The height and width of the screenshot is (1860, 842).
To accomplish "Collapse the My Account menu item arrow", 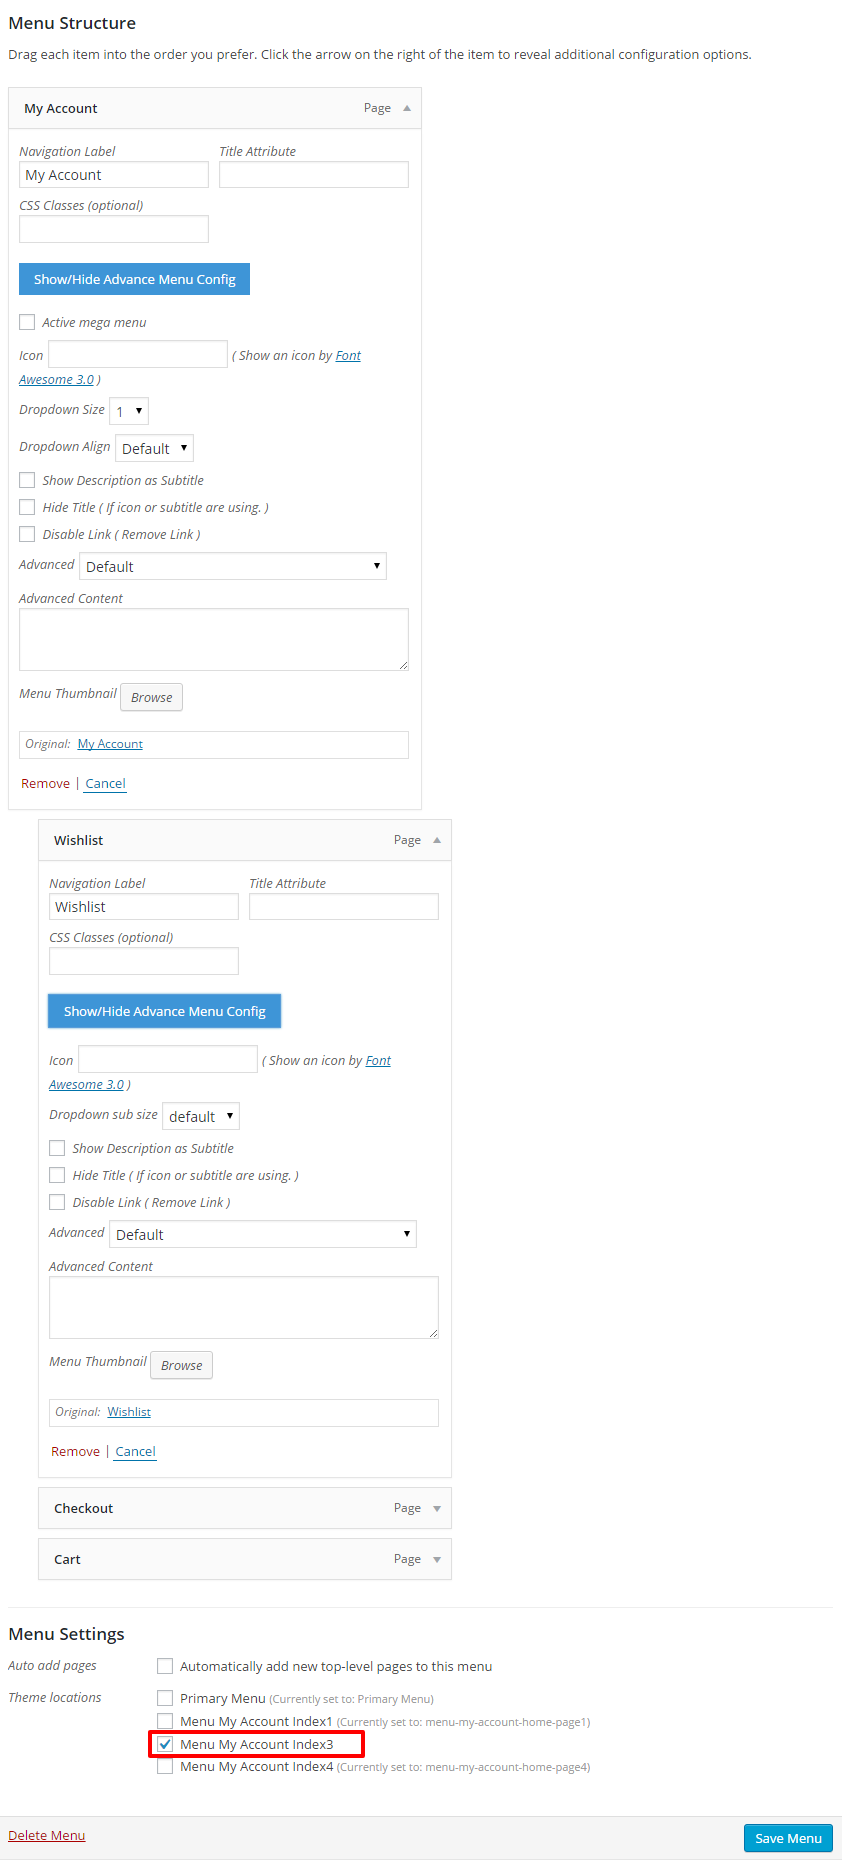I will 407,108.
